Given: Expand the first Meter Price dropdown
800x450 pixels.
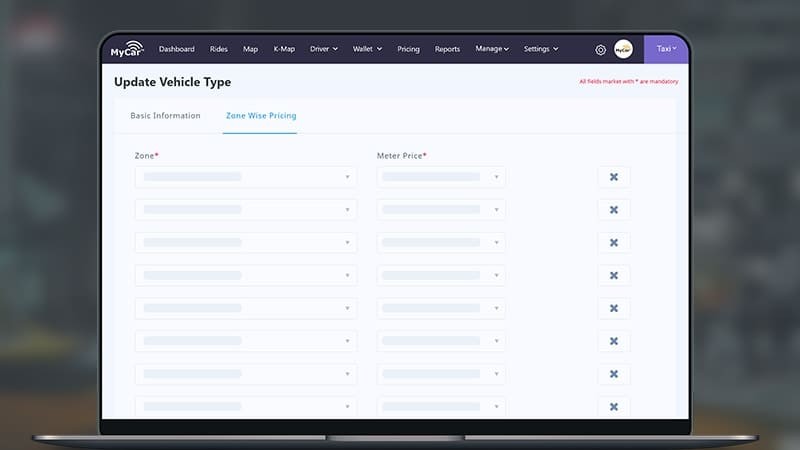Looking at the screenshot, I should [441, 177].
